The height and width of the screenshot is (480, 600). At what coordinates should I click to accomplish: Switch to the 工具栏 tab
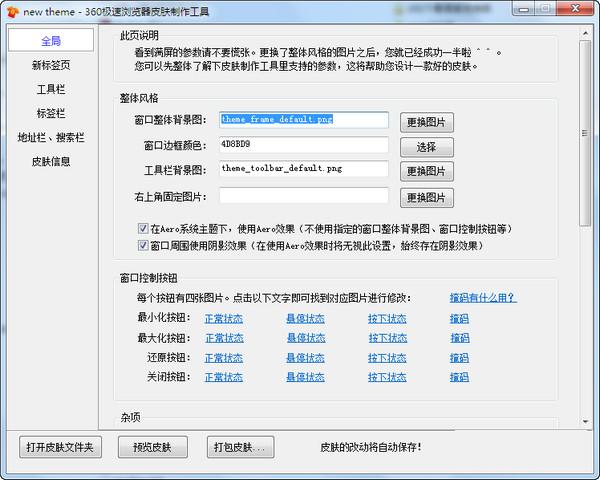tap(51, 89)
